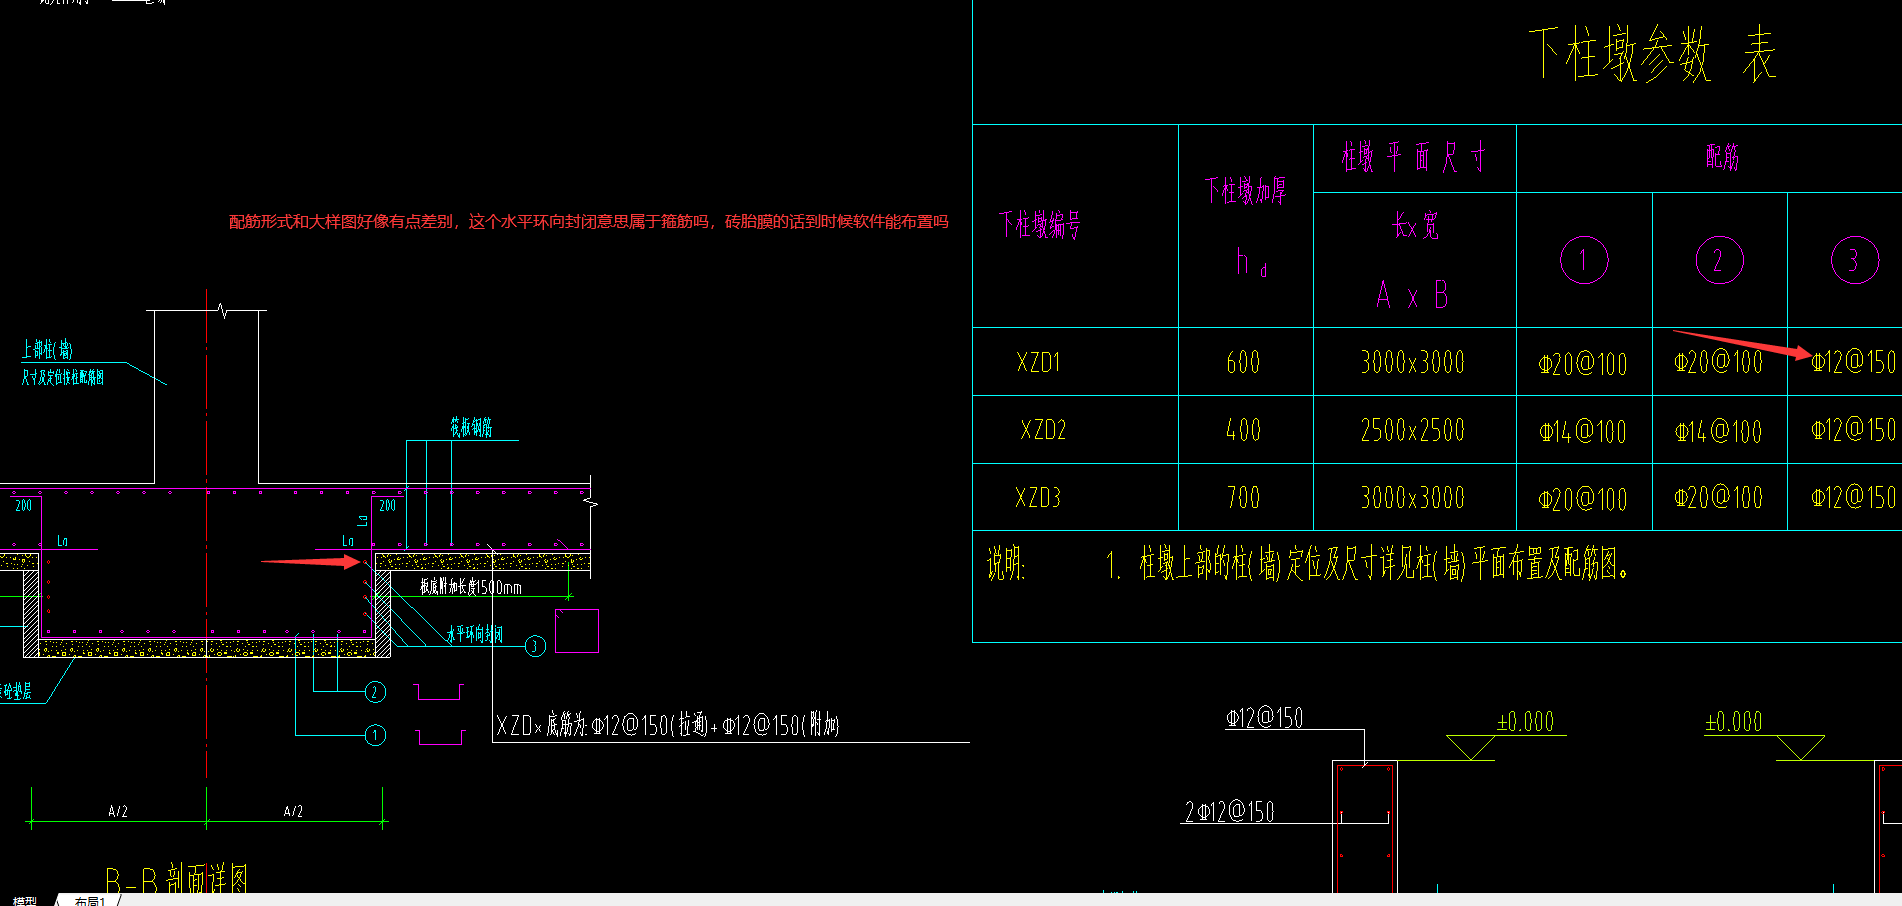The width and height of the screenshot is (1902, 906).
Task: Click 3000x3000 size in the XZD3 row
Action: (1412, 497)
